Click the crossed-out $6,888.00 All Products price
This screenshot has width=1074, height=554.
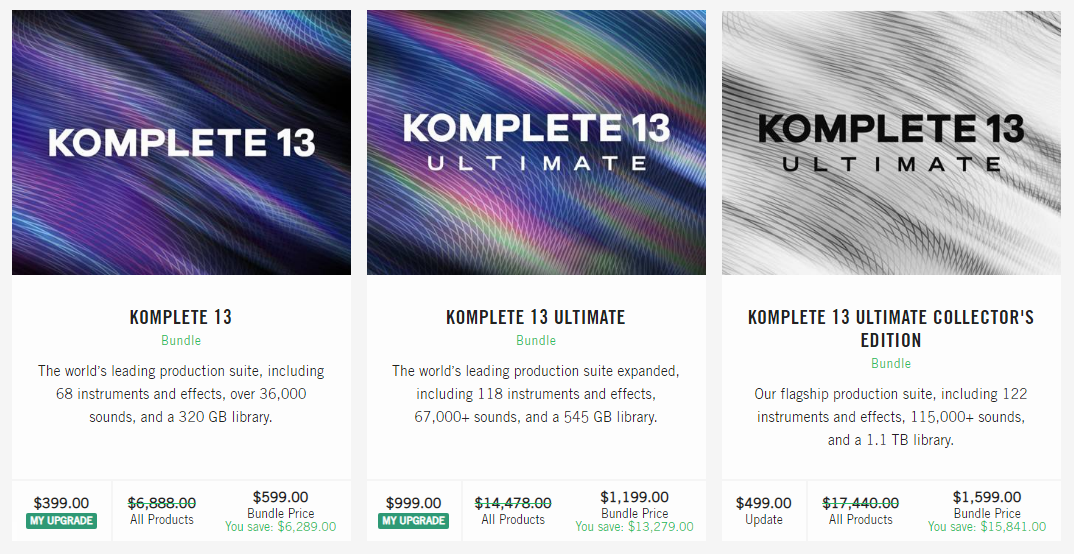(162, 503)
